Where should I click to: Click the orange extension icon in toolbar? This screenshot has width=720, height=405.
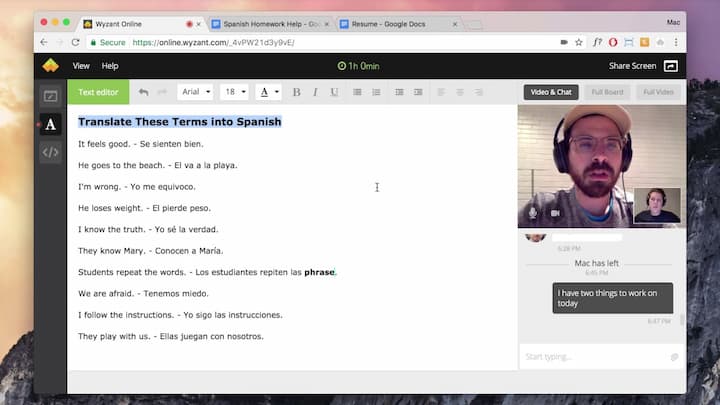pyautogui.click(x=645, y=42)
